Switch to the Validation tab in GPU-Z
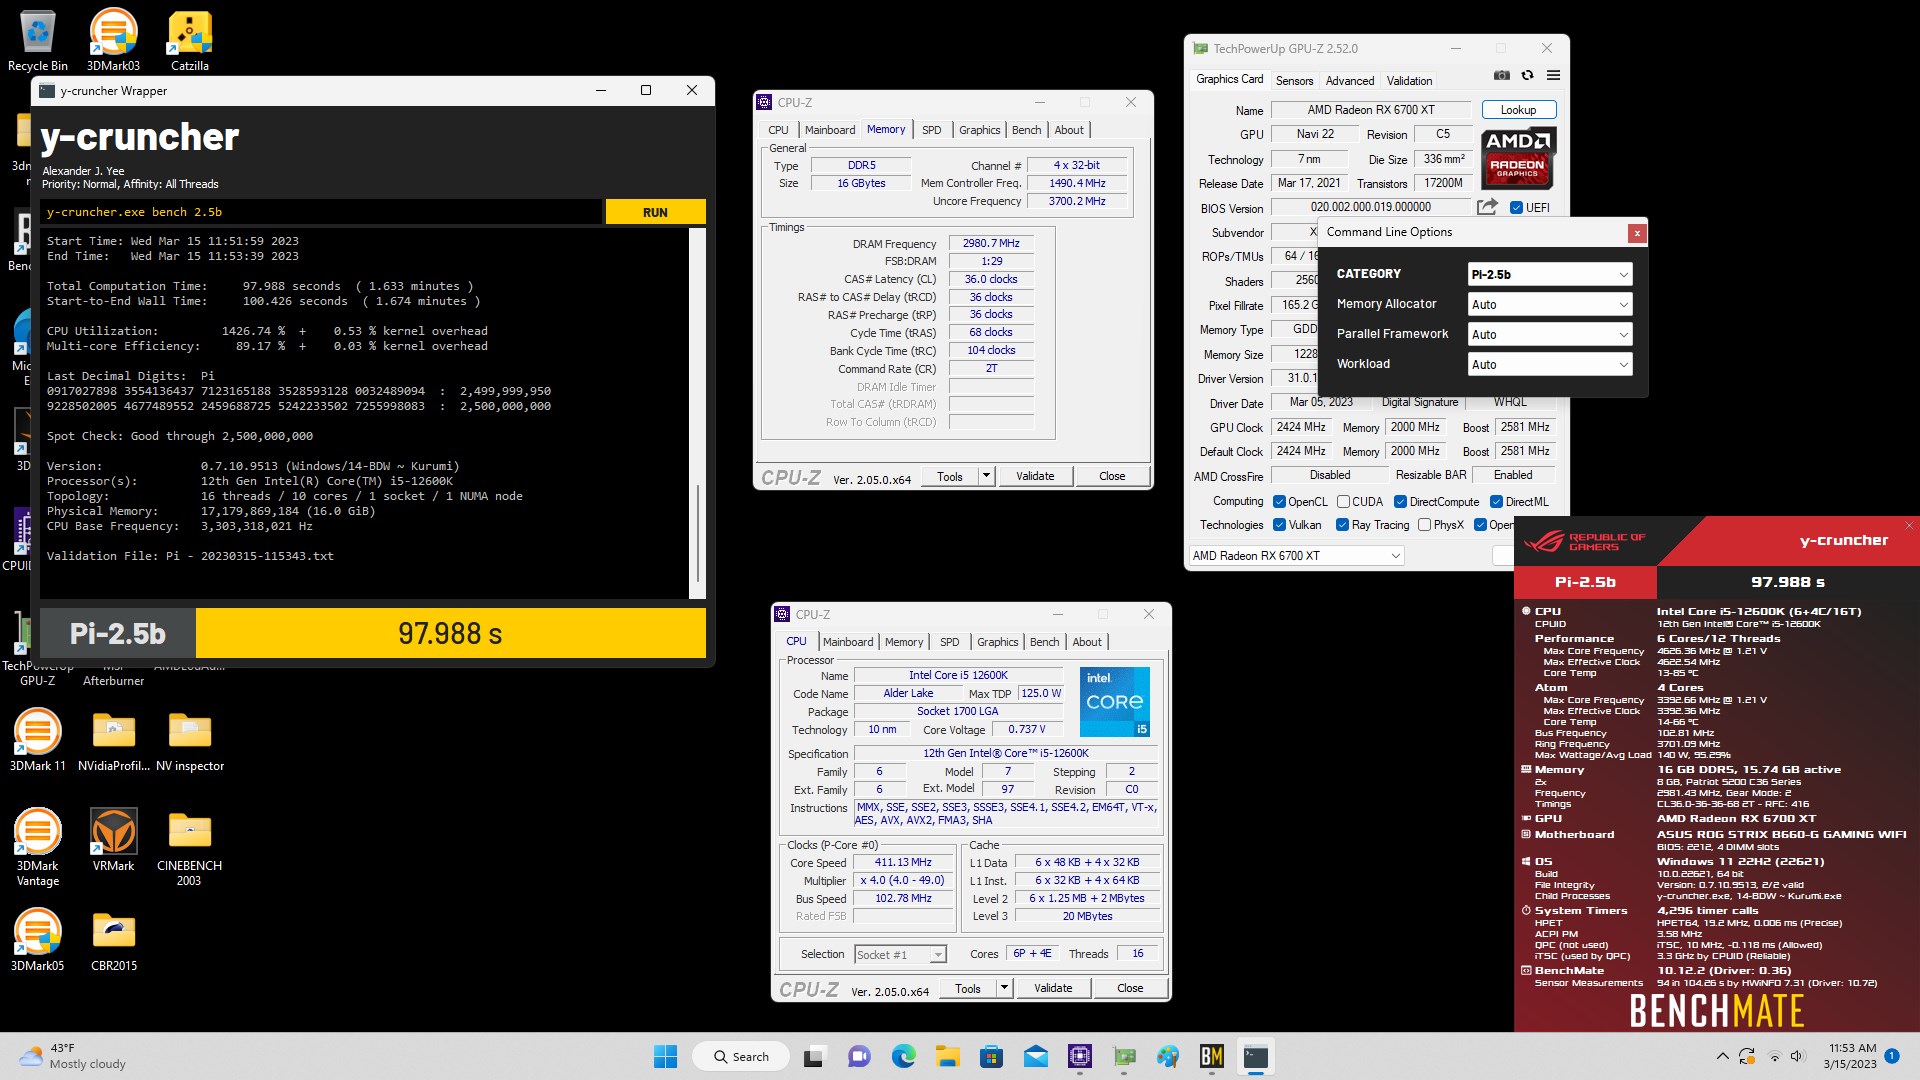 tap(1409, 81)
